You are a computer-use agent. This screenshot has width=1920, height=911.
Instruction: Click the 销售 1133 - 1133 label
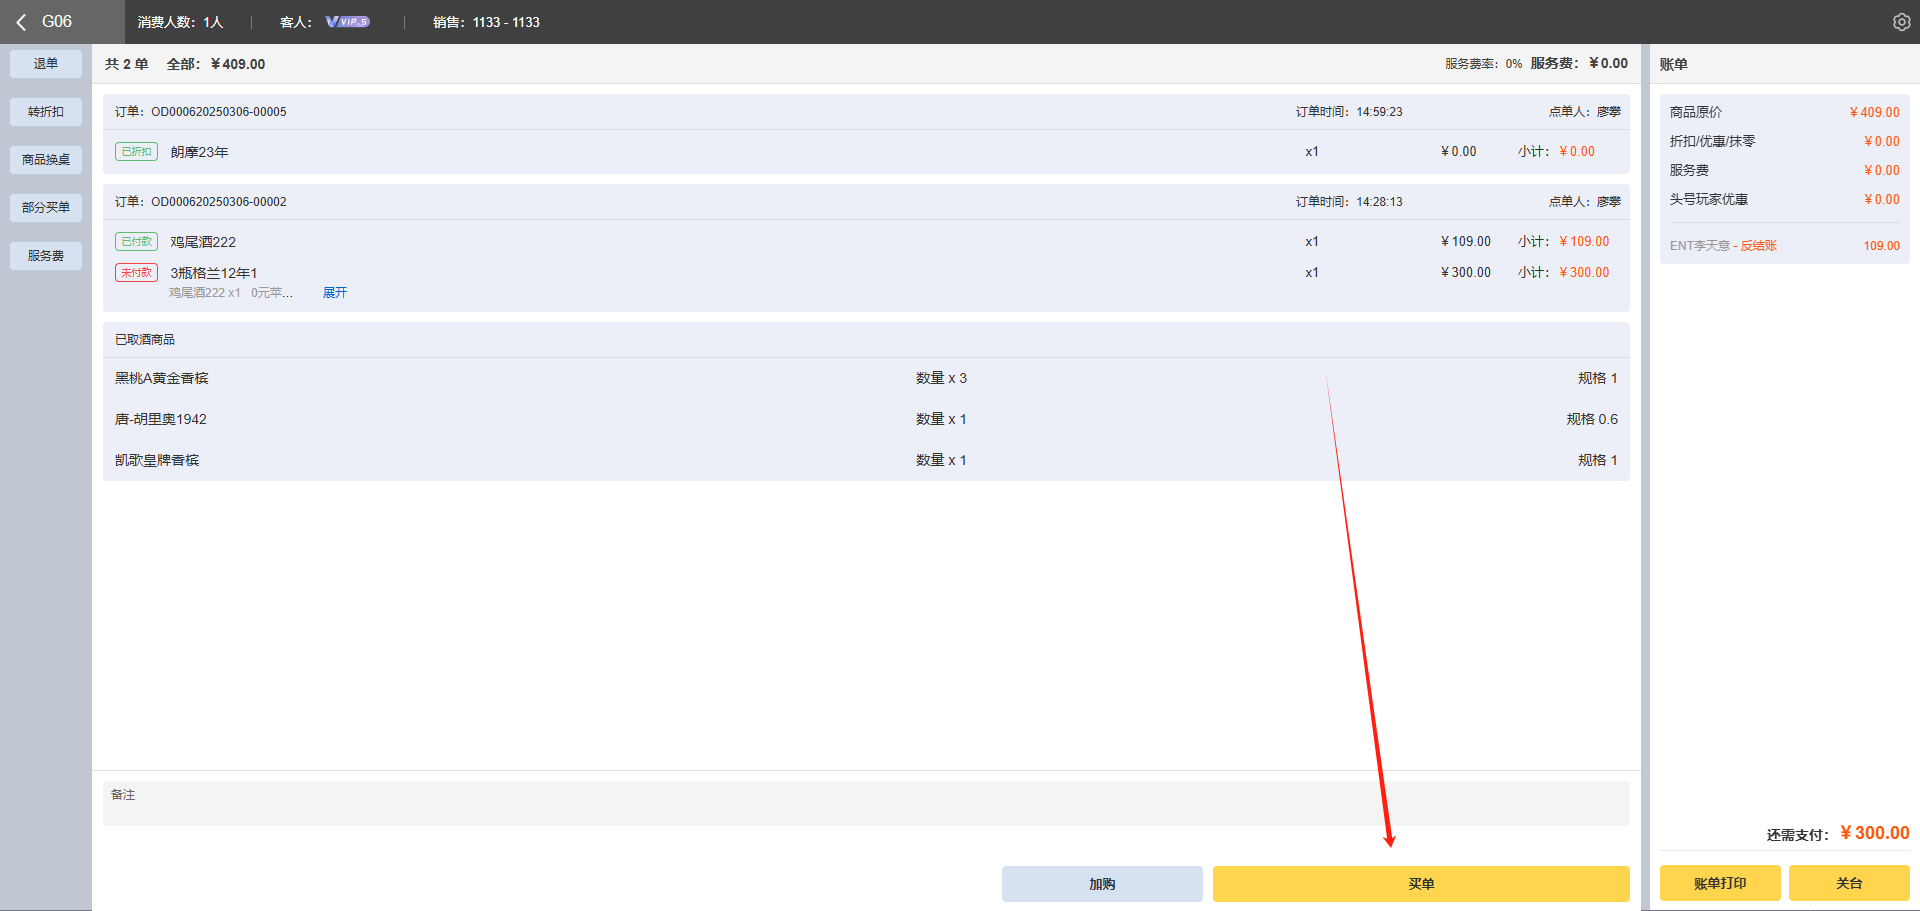click(486, 22)
